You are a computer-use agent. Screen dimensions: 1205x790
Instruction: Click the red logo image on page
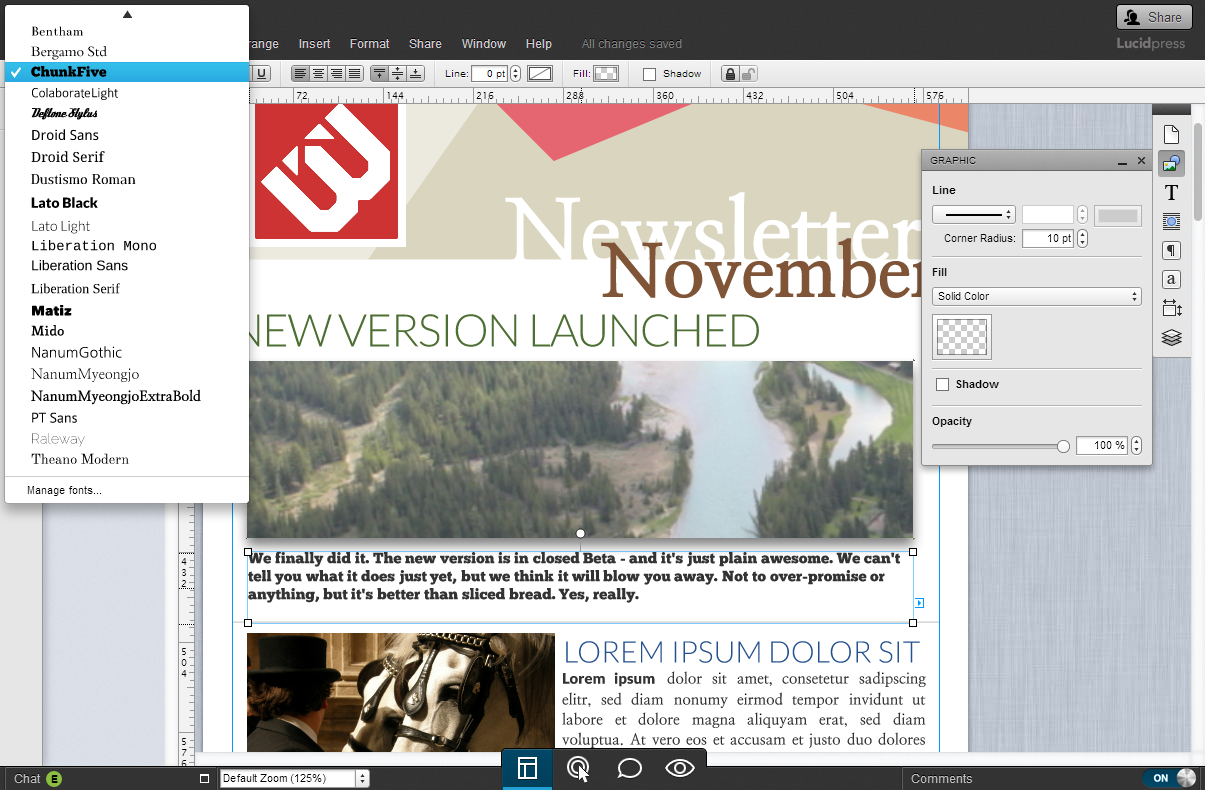326,171
